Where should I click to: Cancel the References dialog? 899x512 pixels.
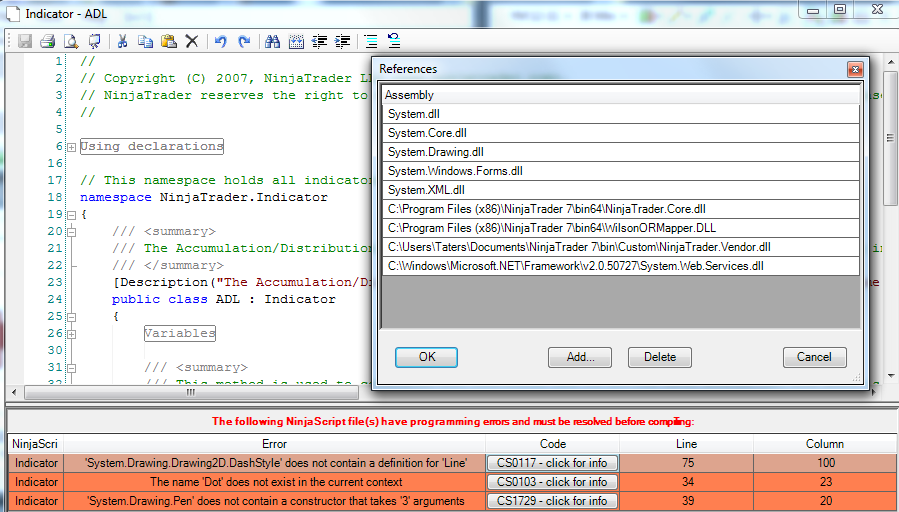point(815,357)
